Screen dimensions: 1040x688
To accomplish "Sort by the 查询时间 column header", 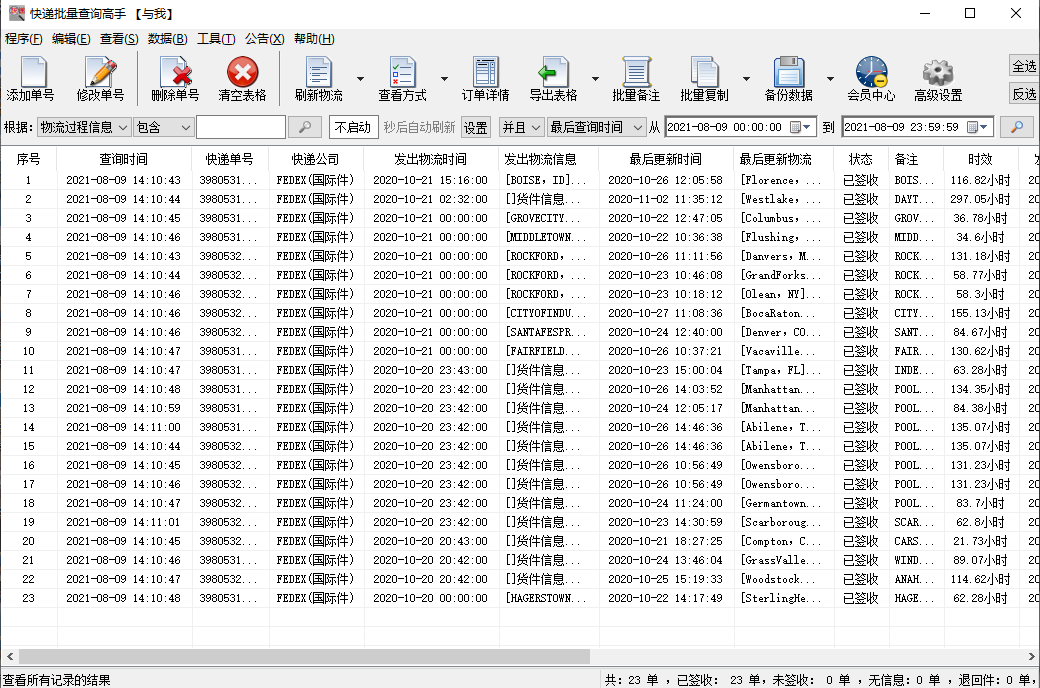I will click(123, 159).
